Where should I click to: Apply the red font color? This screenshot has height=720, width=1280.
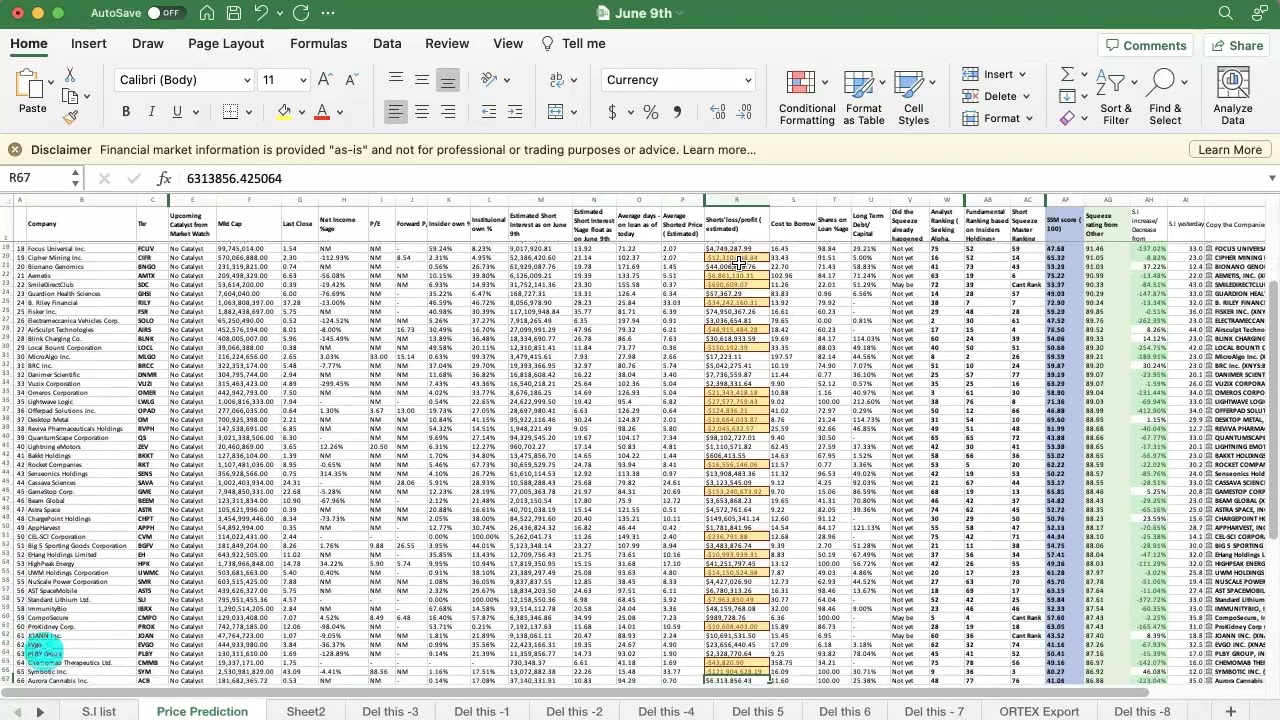[x=322, y=112]
